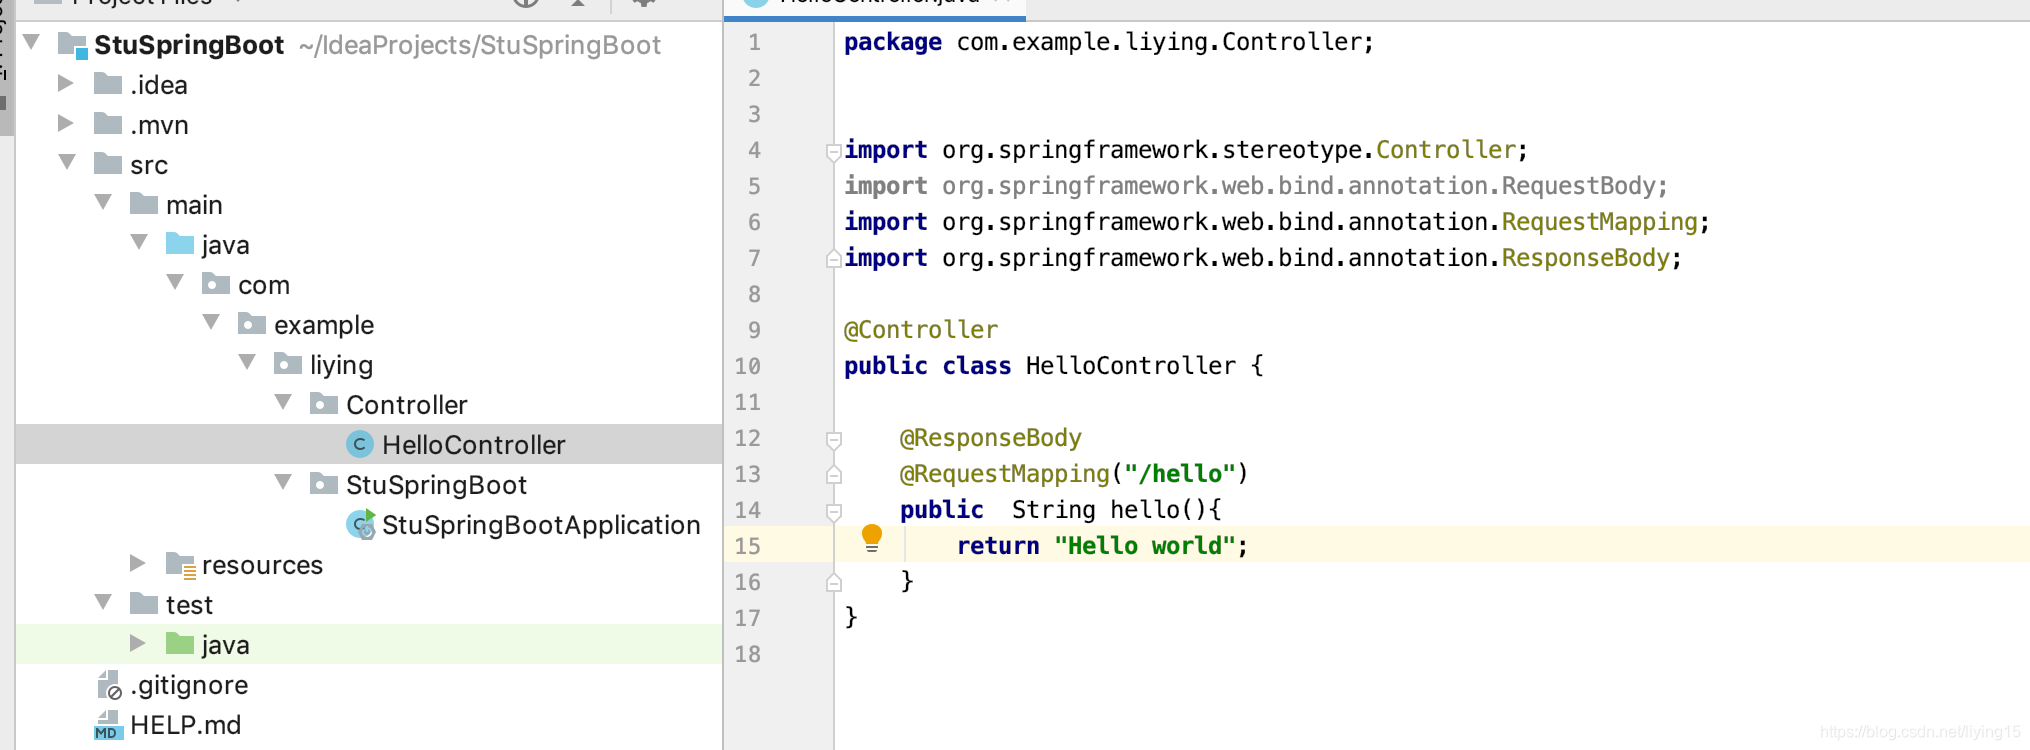Screen dimensions: 2030x750
Task: Click the .mvn folder icon
Action: tap(108, 123)
